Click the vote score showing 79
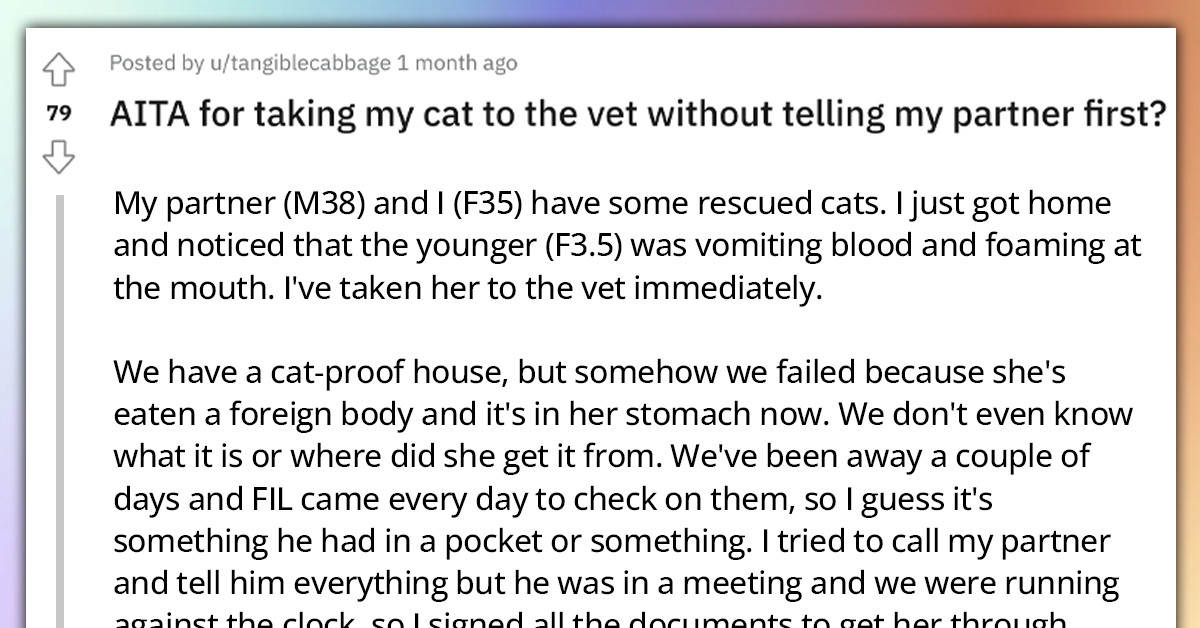1200x628 pixels. pyautogui.click(x=60, y=114)
